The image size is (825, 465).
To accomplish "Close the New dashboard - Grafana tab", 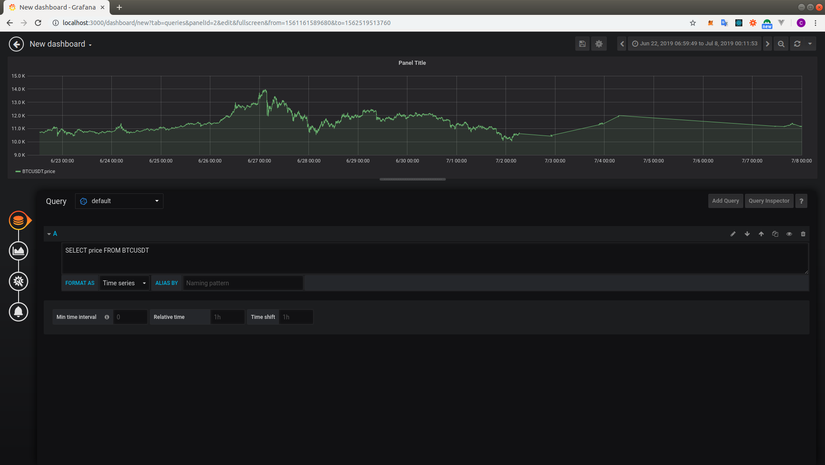I will (x=103, y=7).
